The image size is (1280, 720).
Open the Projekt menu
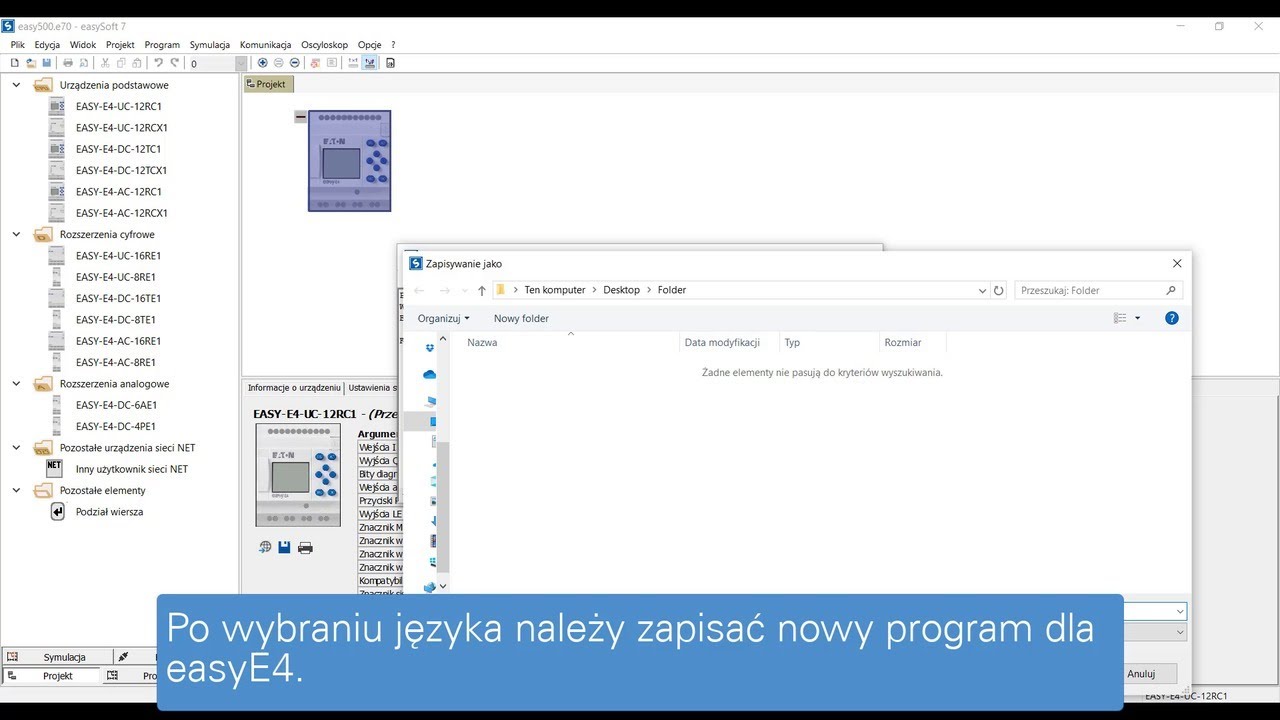(x=120, y=45)
